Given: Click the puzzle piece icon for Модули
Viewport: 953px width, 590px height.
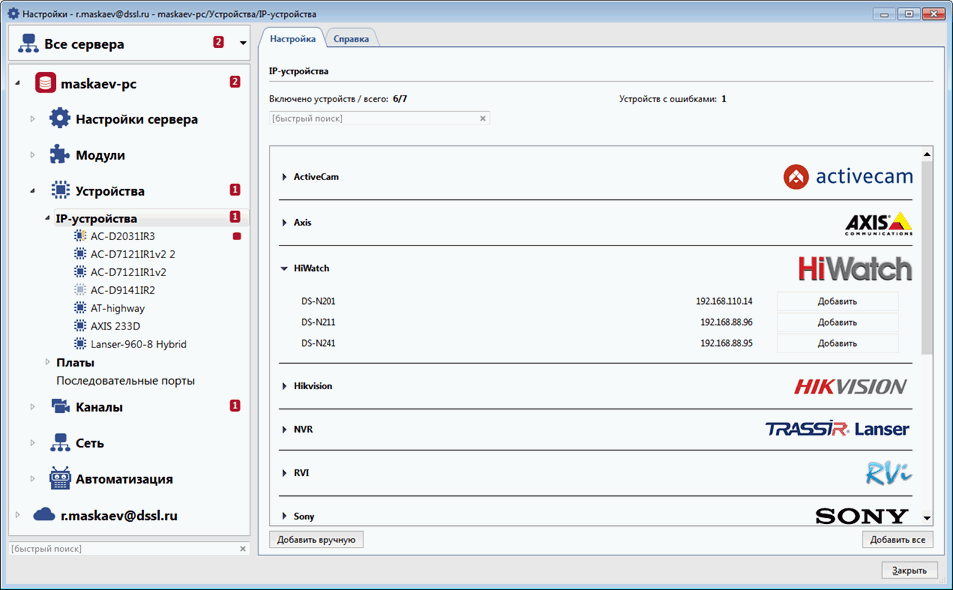Looking at the screenshot, I should pos(60,155).
